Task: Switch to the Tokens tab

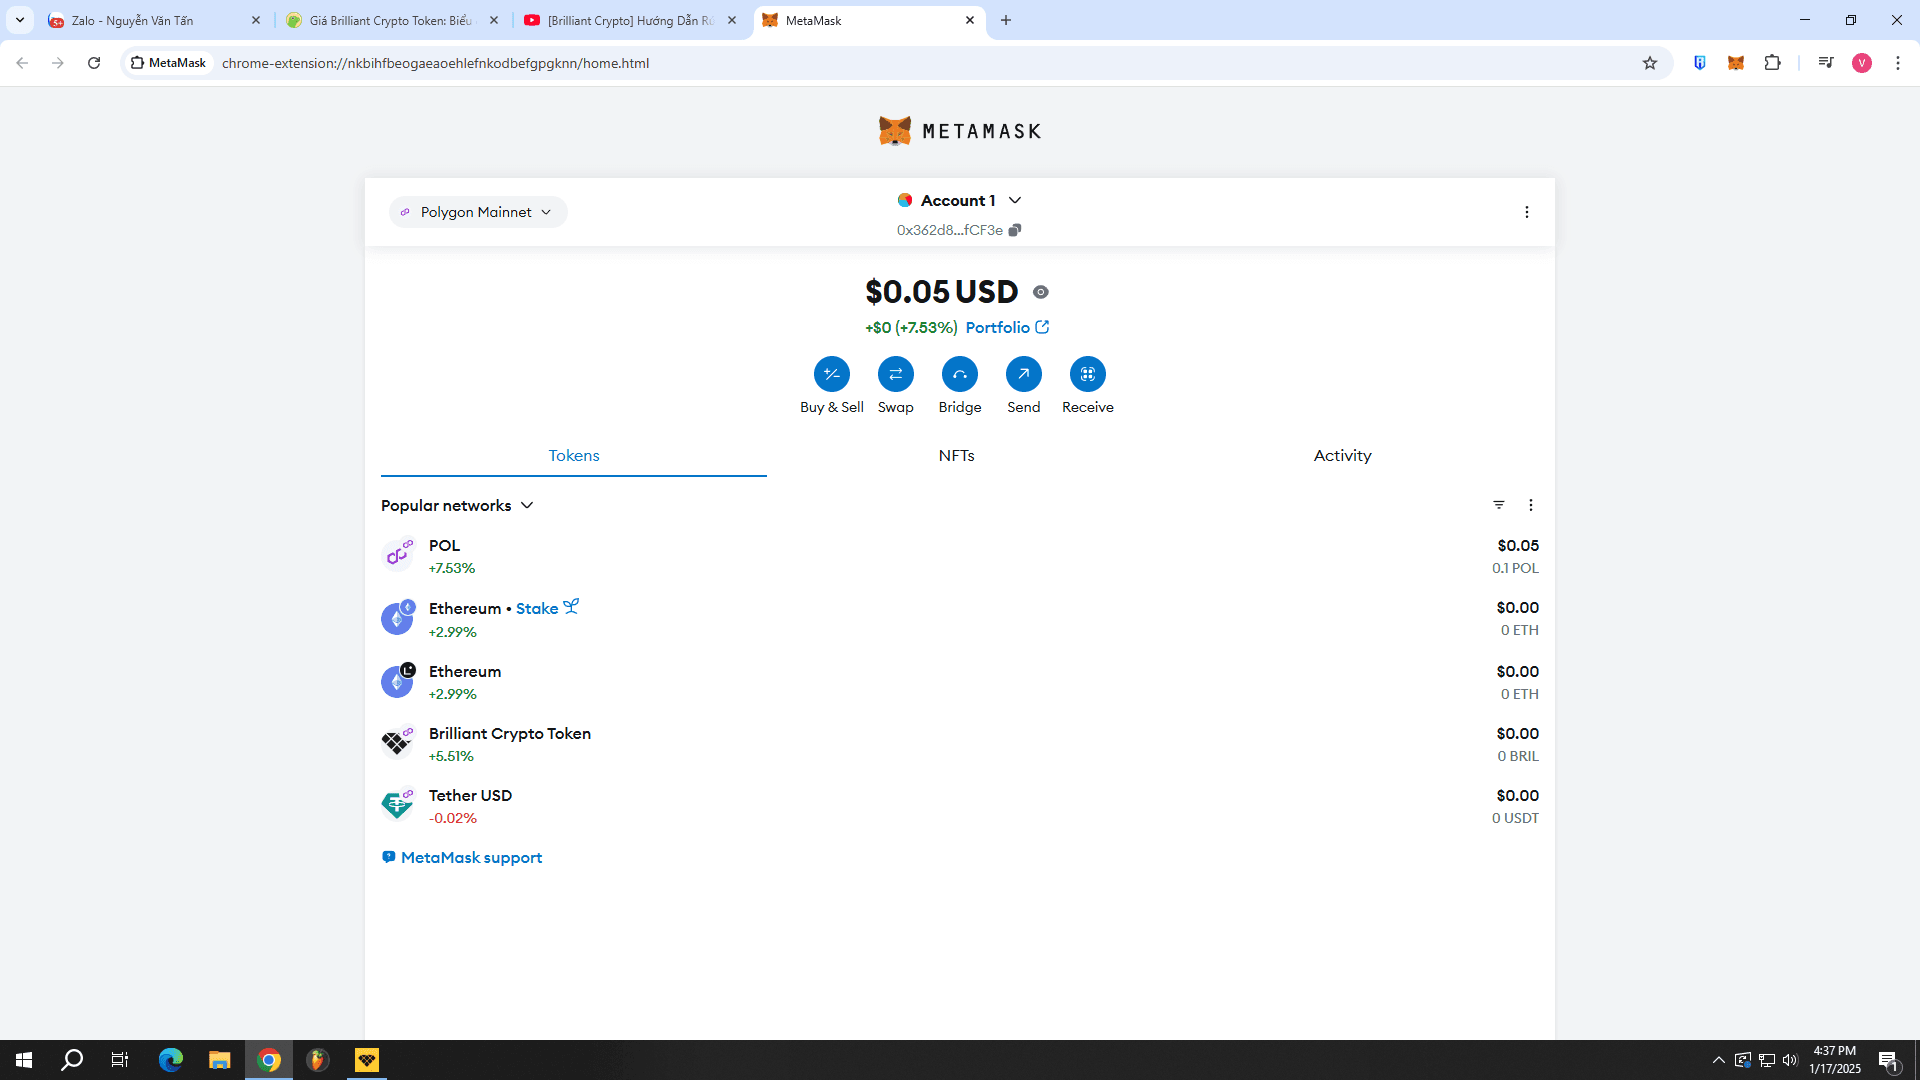Action: tap(574, 456)
